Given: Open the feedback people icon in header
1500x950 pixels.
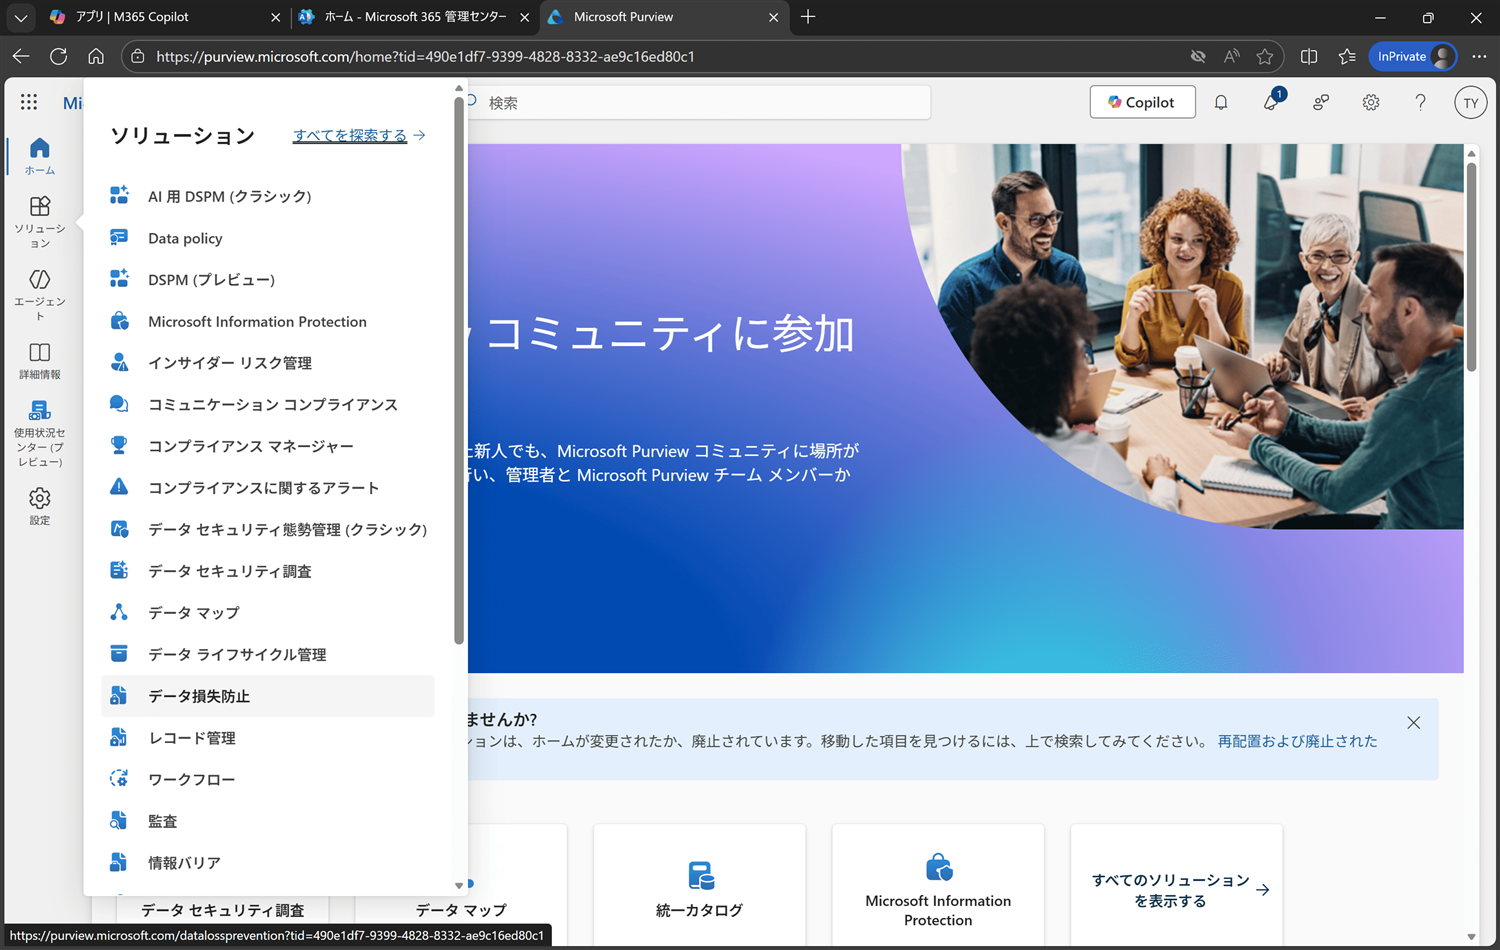Looking at the screenshot, I should [1321, 102].
